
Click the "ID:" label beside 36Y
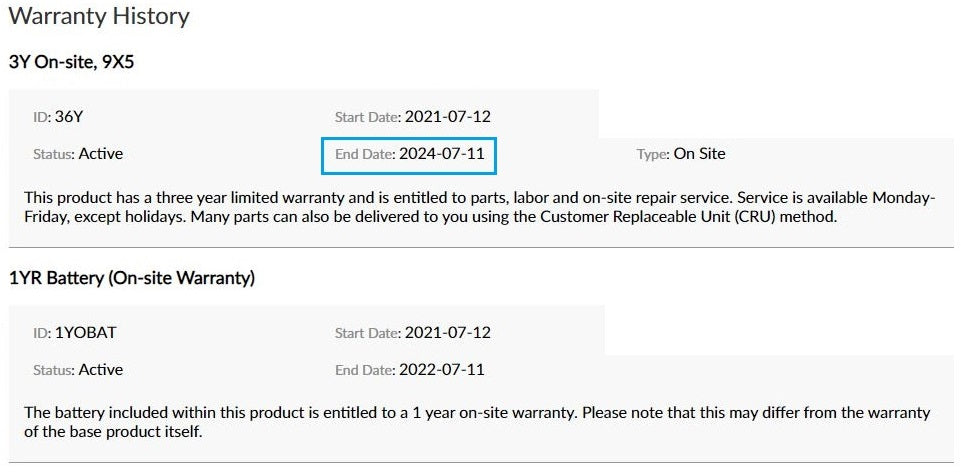click(x=41, y=116)
